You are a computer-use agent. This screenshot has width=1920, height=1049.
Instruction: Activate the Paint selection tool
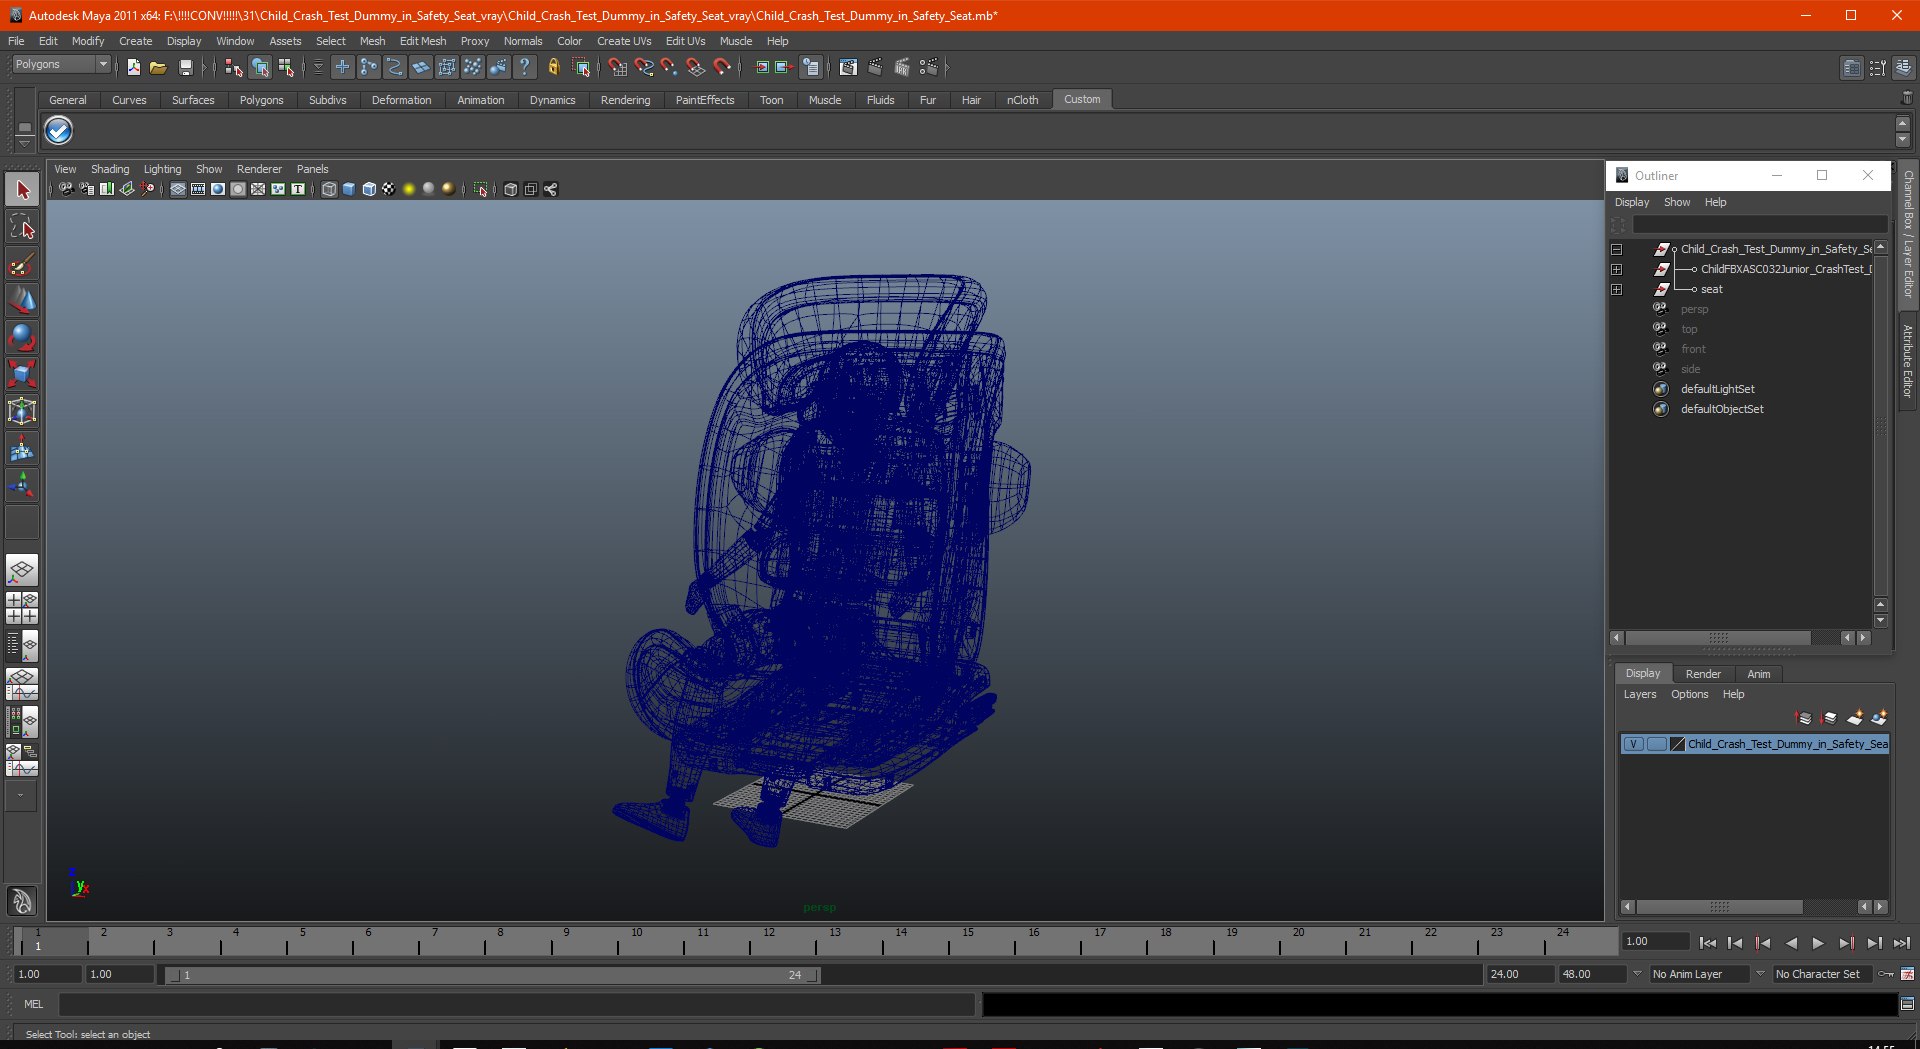pyautogui.click(x=22, y=264)
